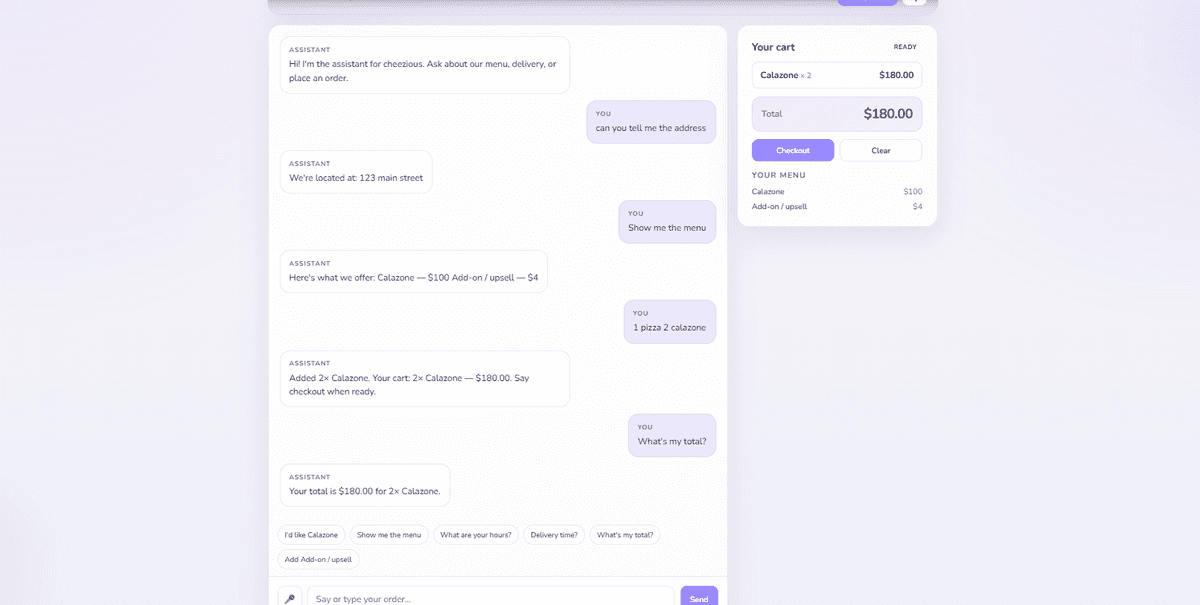
Task: Pick the "What's my total?" suggestion chip
Action: point(625,535)
